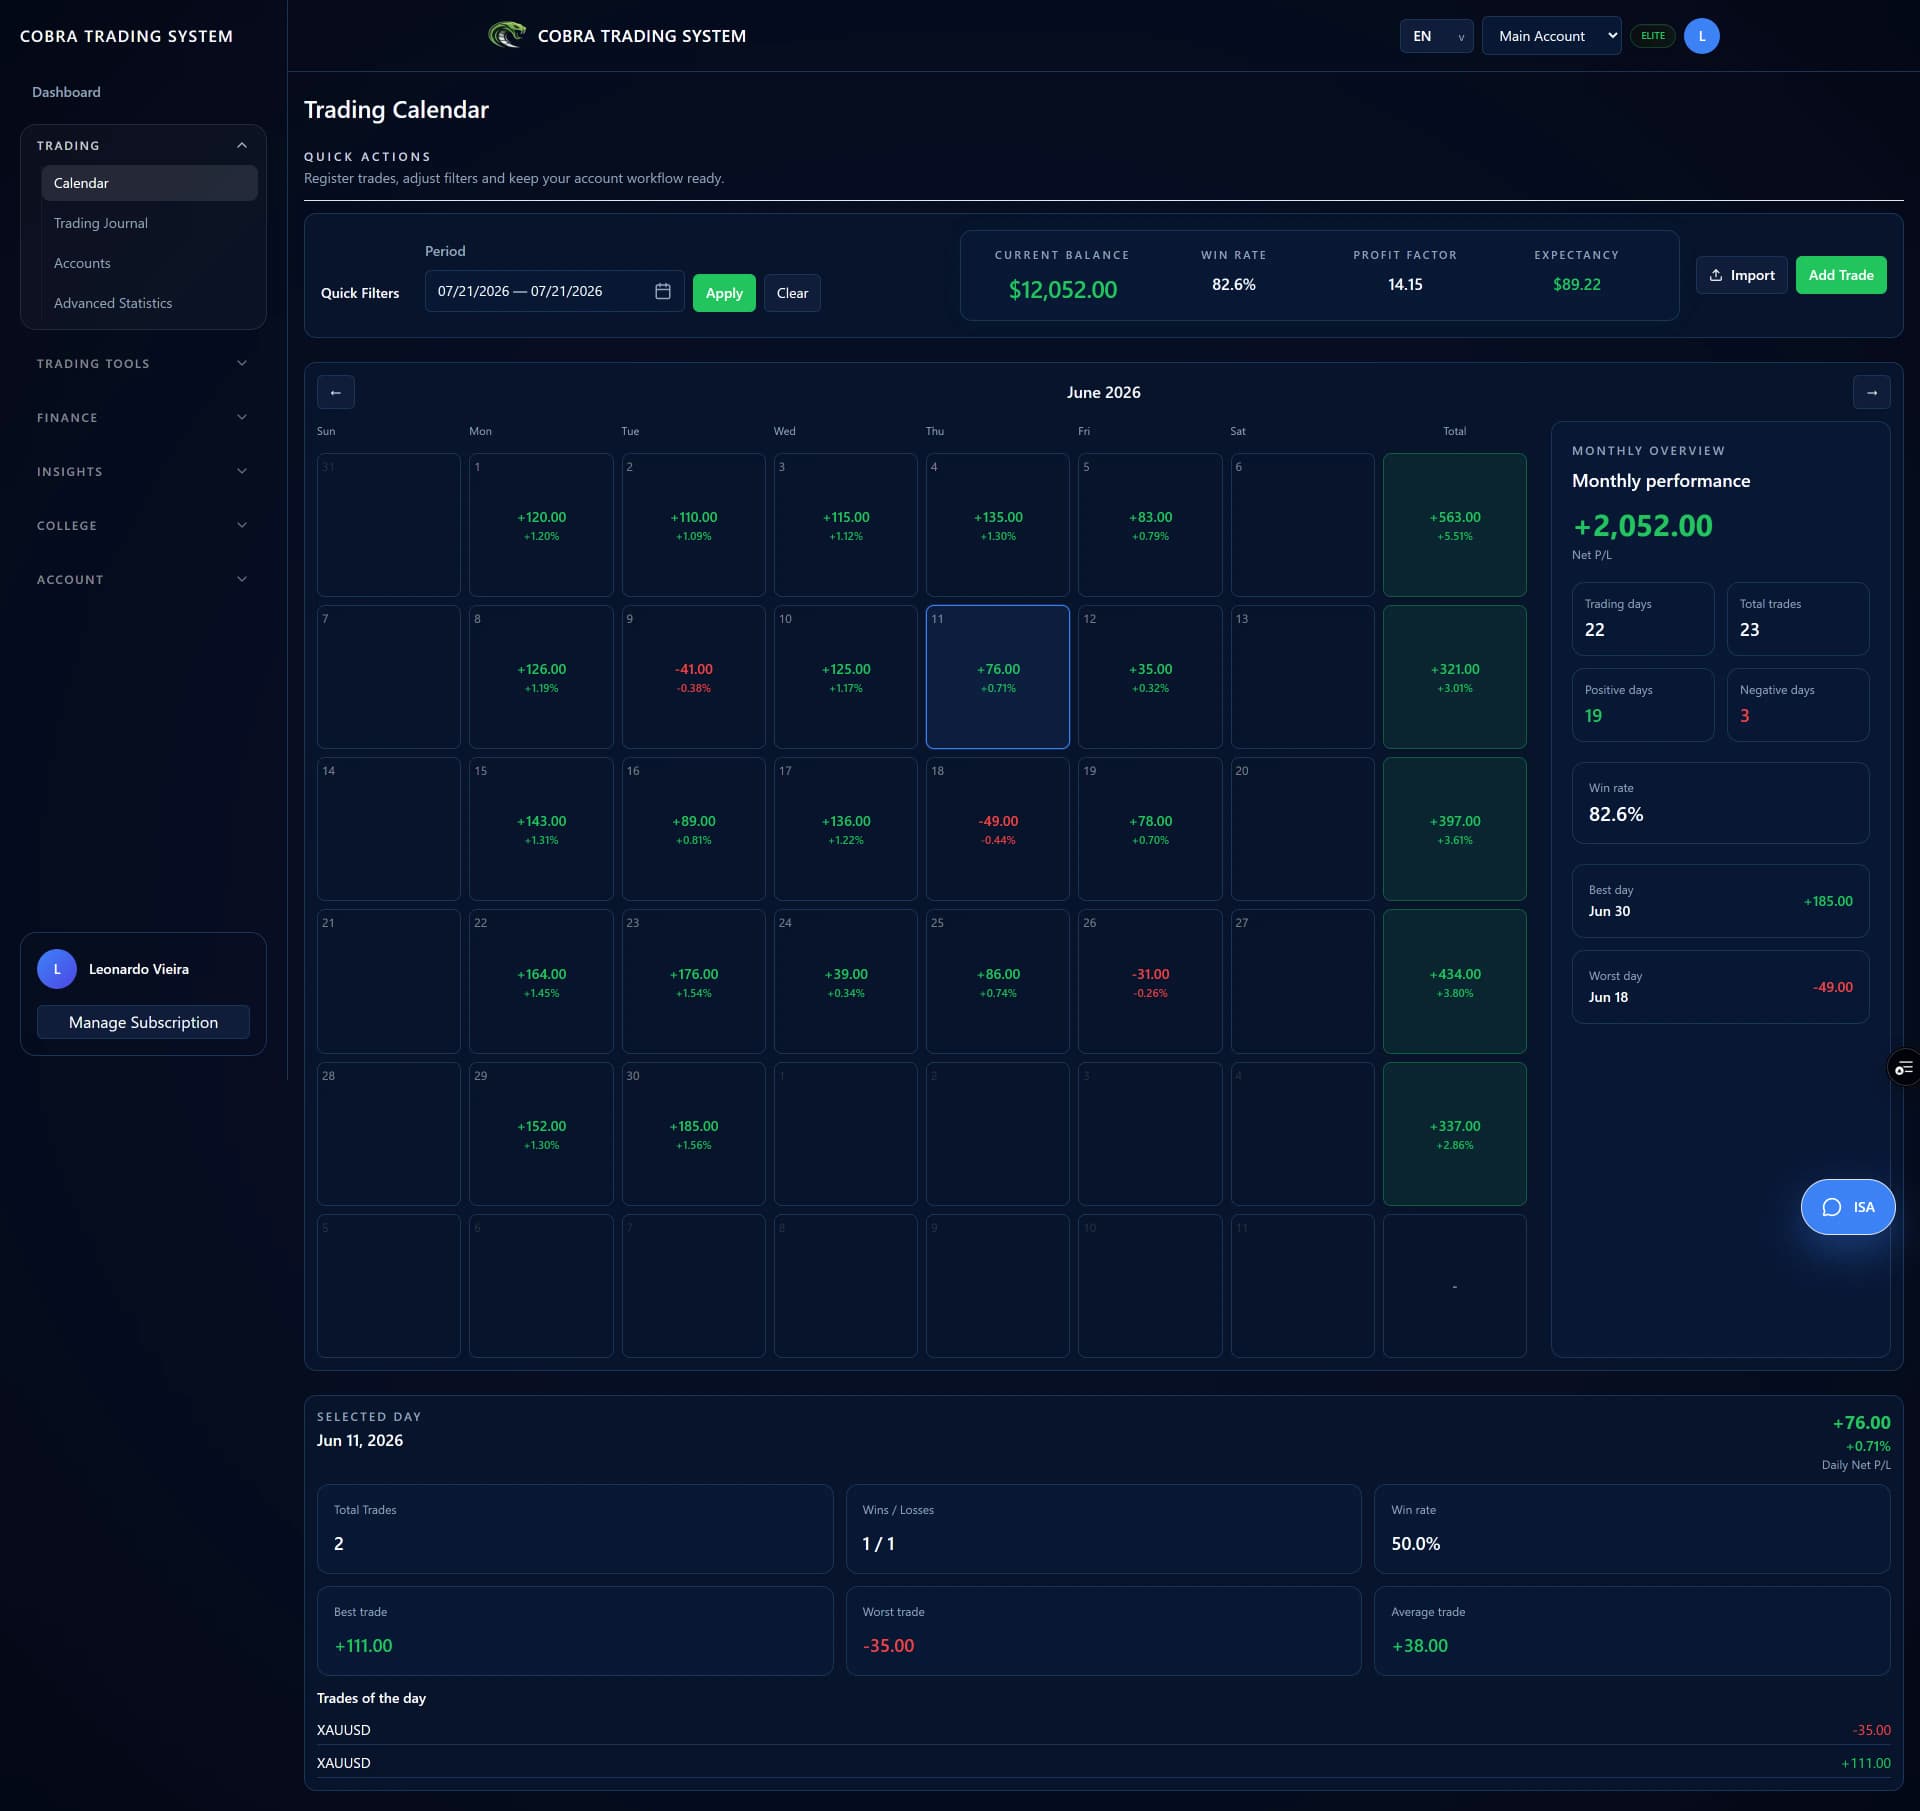The image size is (1920, 1811).
Task: Click the Worst day Jun 18 card
Action: click(x=1720, y=987)
